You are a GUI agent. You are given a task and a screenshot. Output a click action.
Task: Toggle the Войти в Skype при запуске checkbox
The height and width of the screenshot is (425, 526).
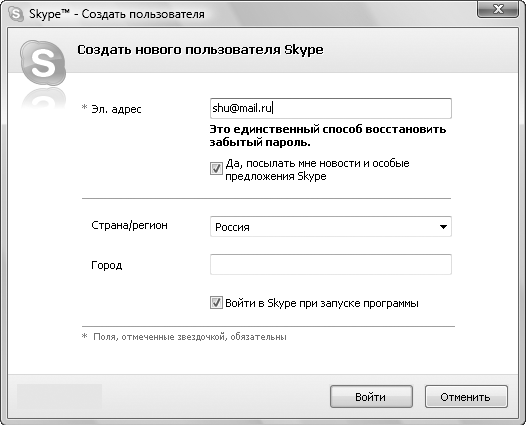point(216,303)
